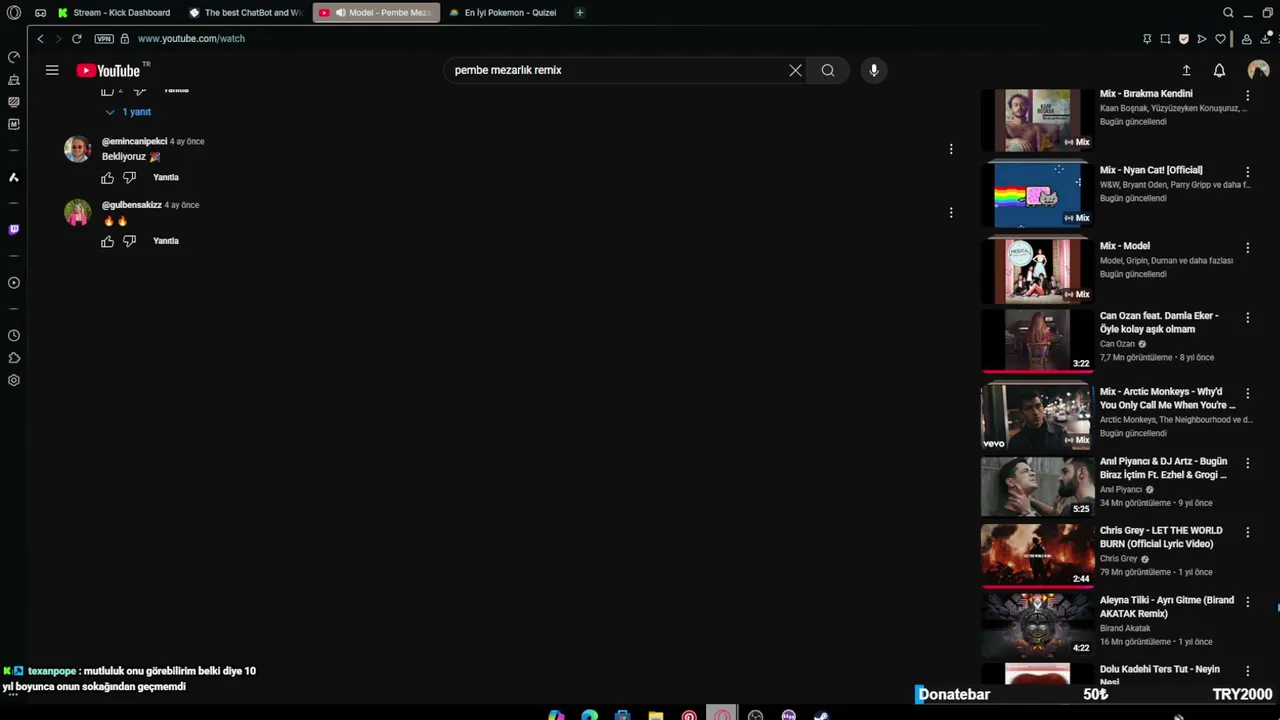
Task: Switch to Stream - Kick Dashboard tab
Action: [115, 13]
